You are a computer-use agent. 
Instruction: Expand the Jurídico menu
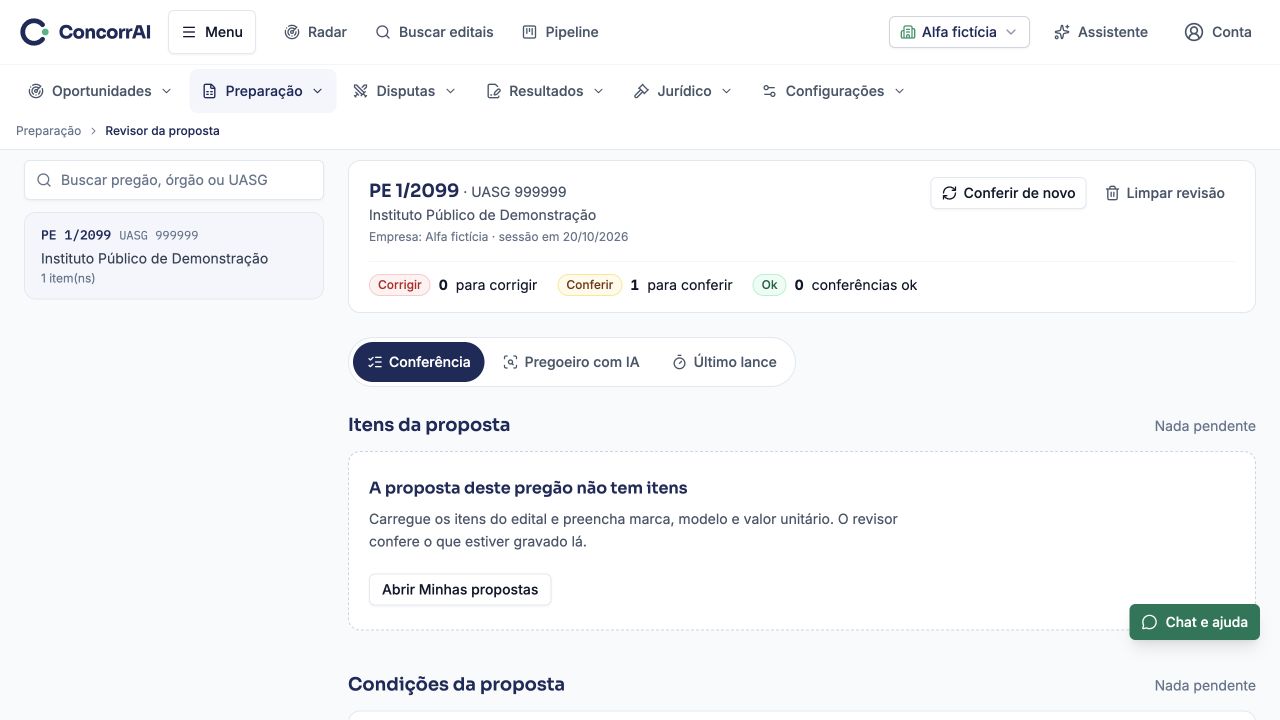tap(683, 91)
